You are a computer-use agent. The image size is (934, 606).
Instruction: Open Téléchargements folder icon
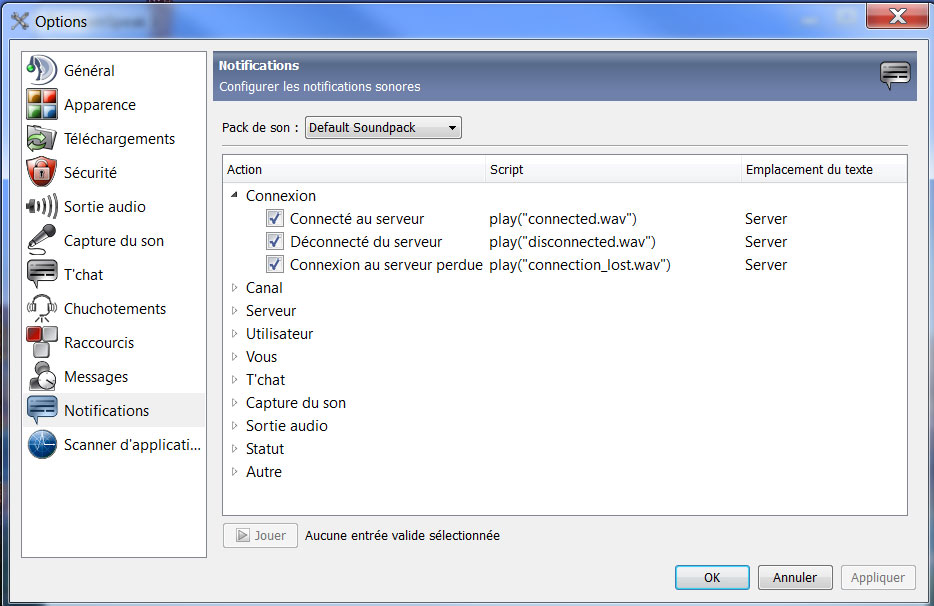pyautogui.click(x=42, y=138)
